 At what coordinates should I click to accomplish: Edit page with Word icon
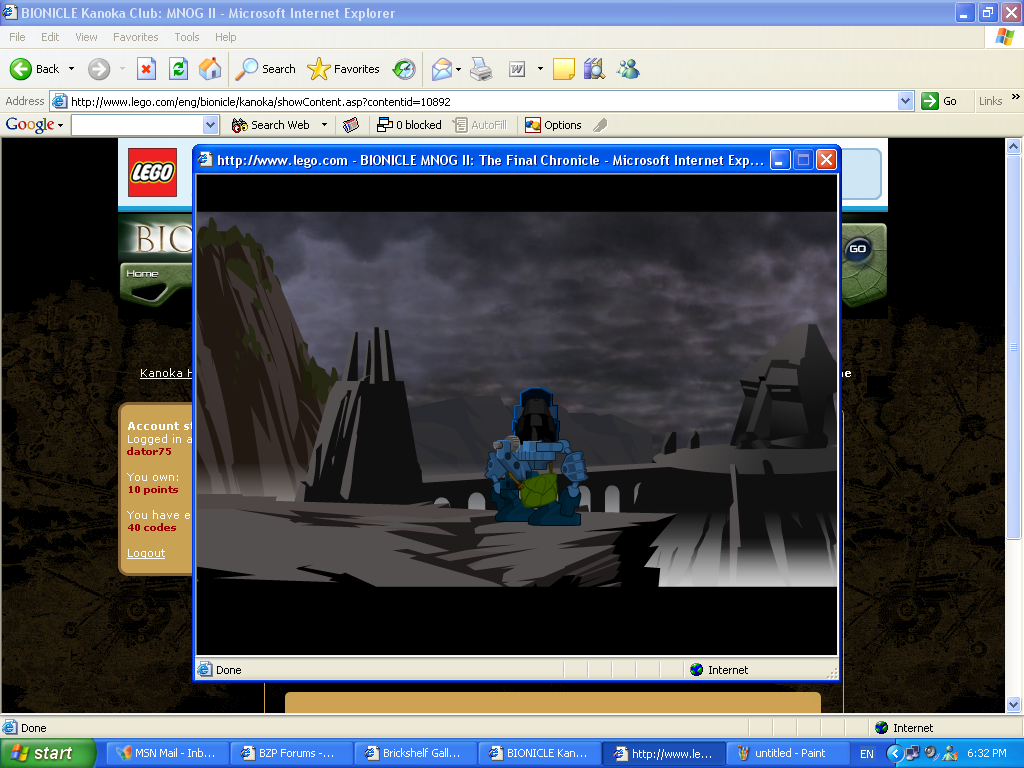(x=517, y=69)
